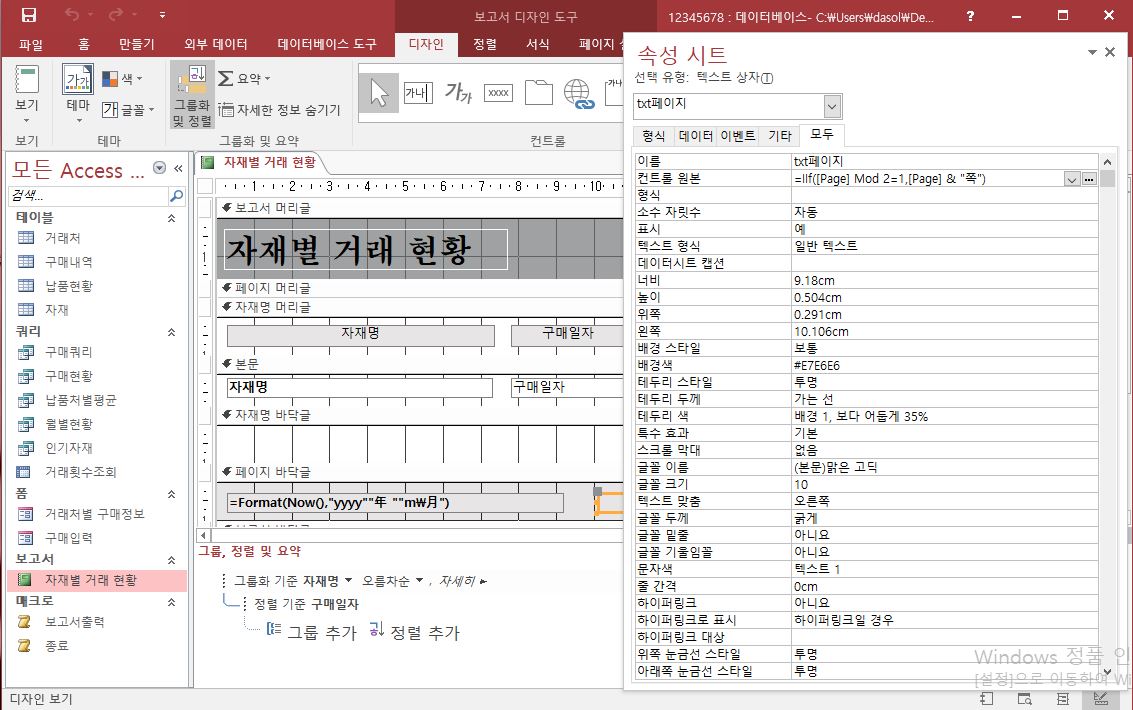
Task: Open the txt페이지 object selector dropdown
Action: coord(832,106)
